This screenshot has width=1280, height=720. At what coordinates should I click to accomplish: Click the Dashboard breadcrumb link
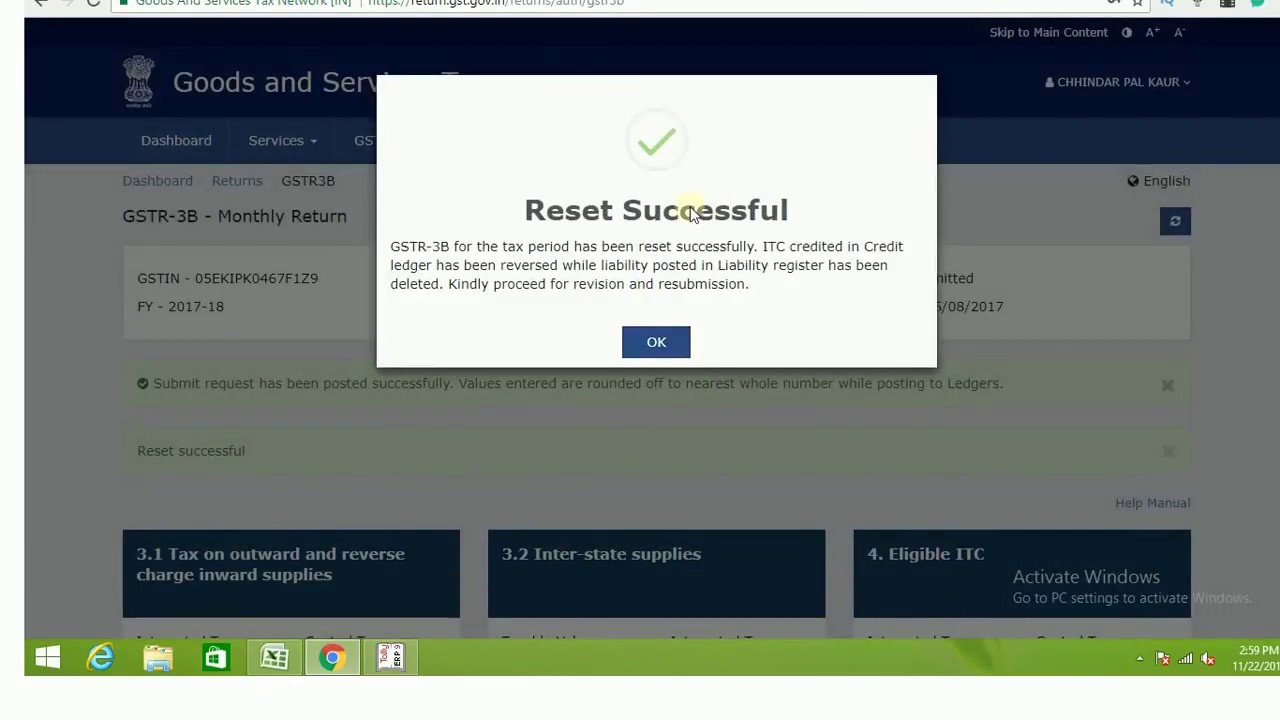click(157, 181)
